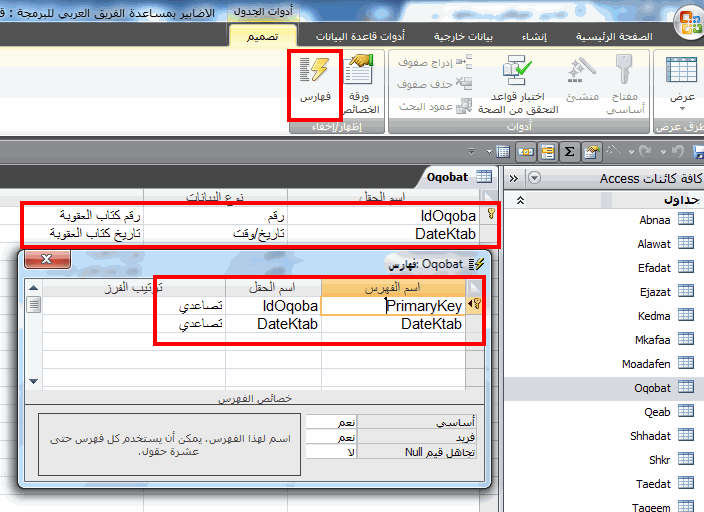
Task: Click إدراج صفوف insert rows
Action: [x=435, y=62]
